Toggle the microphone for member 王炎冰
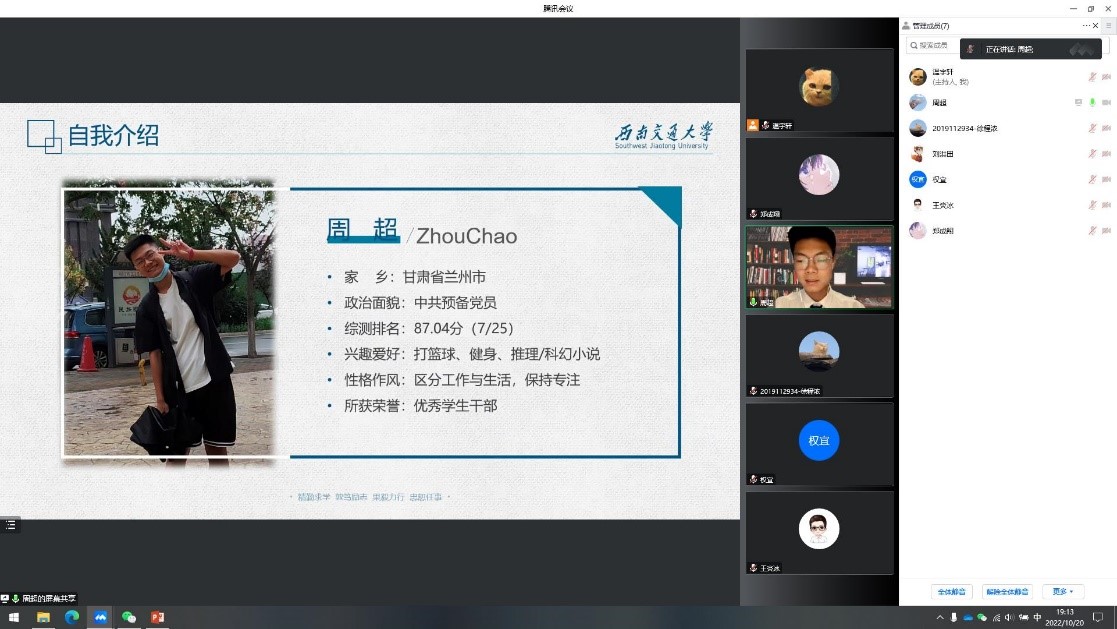The height and width of the screenshot is (629, 1117). pos(1092,205)
